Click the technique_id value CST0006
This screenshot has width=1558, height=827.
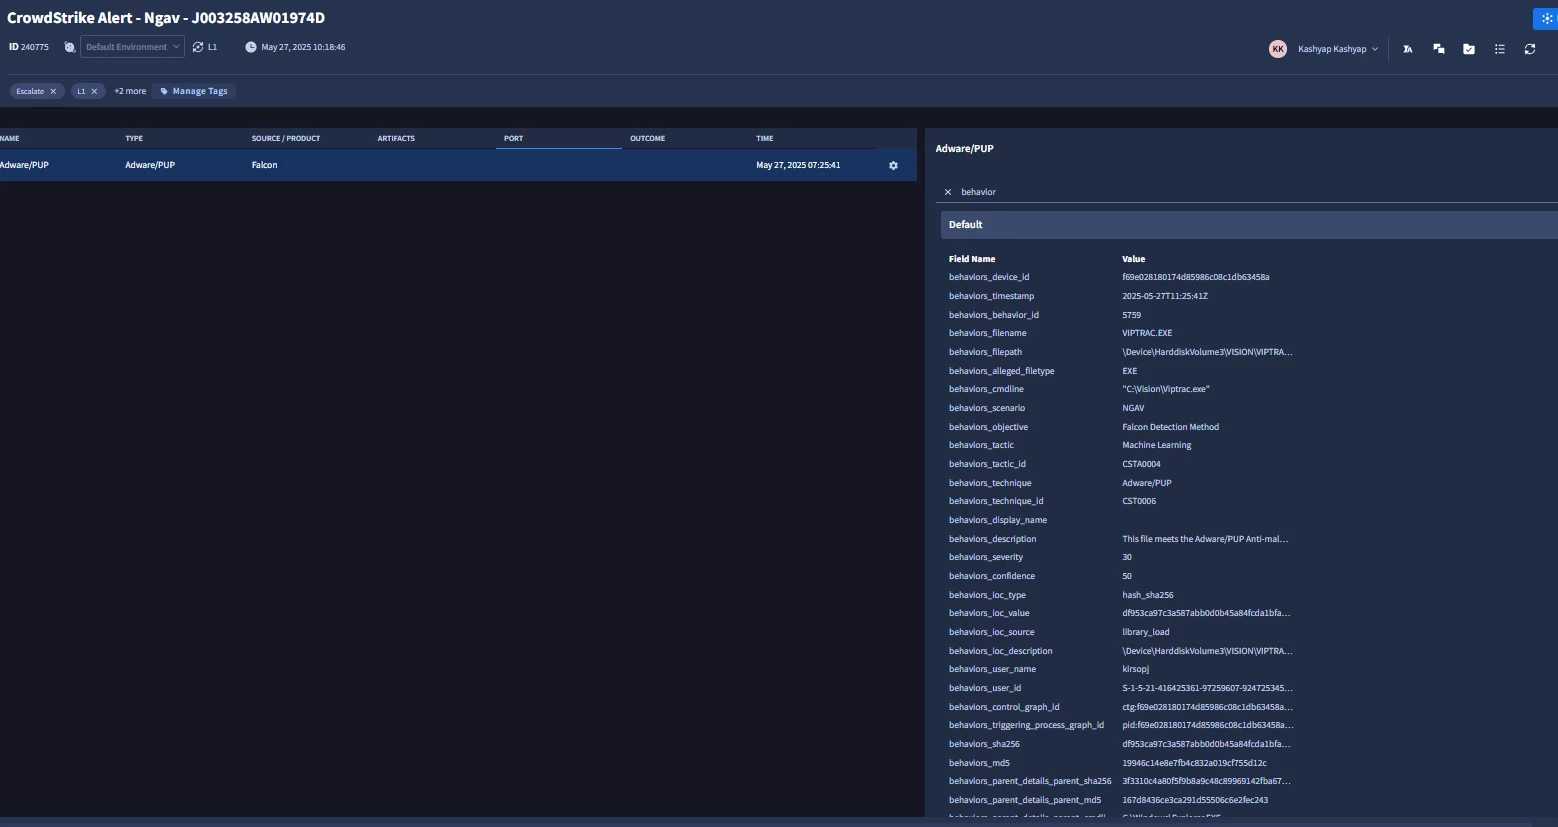coord(1139,501)
